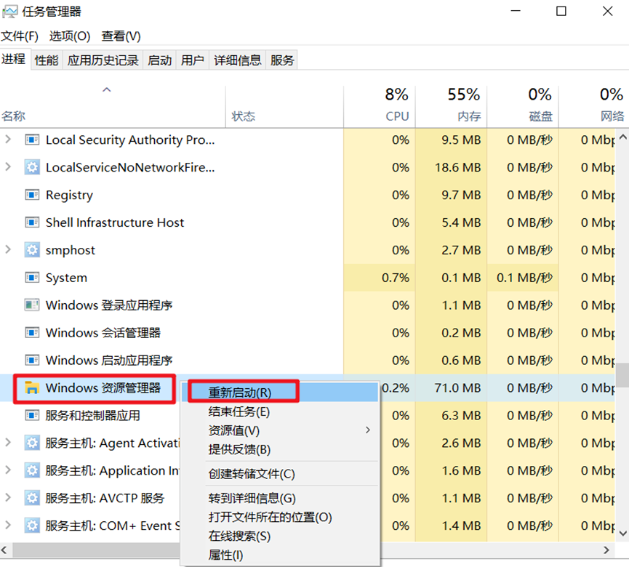This screenshot has width=629, height=568.
Task: Sort by the 网络 column header
Action: click(594, 106)
